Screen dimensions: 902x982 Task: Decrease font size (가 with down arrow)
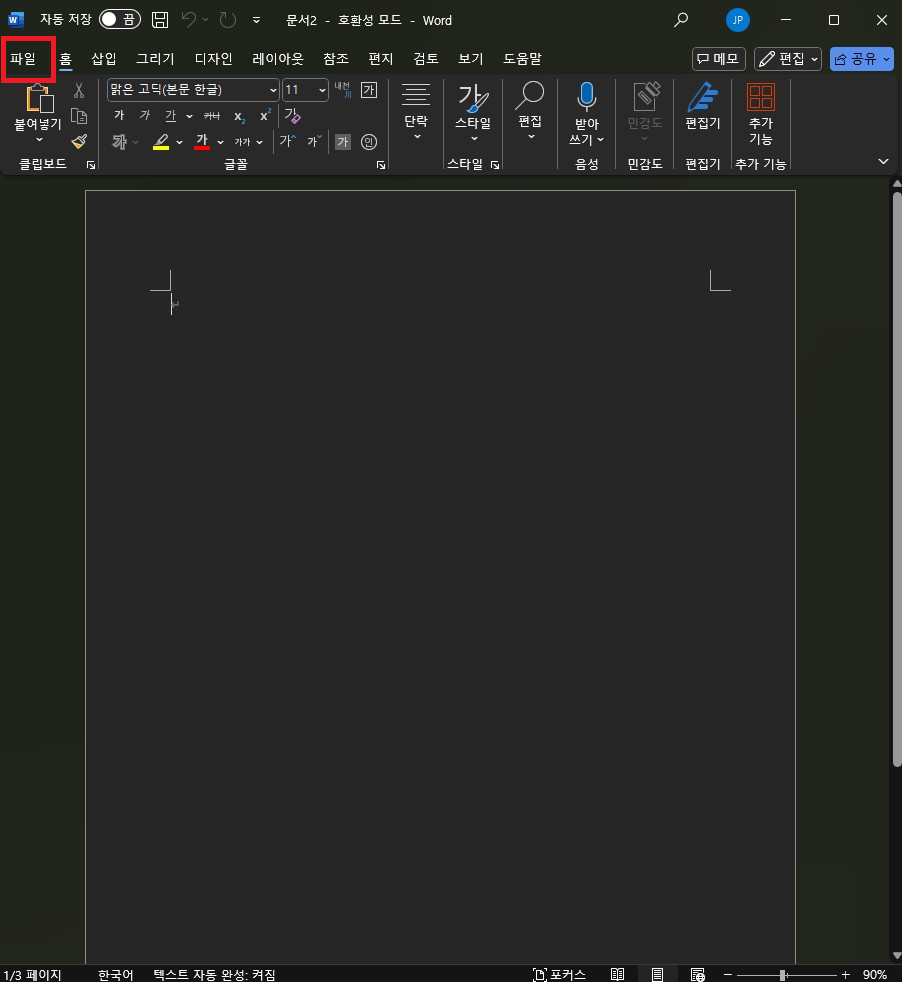point(314,141)
